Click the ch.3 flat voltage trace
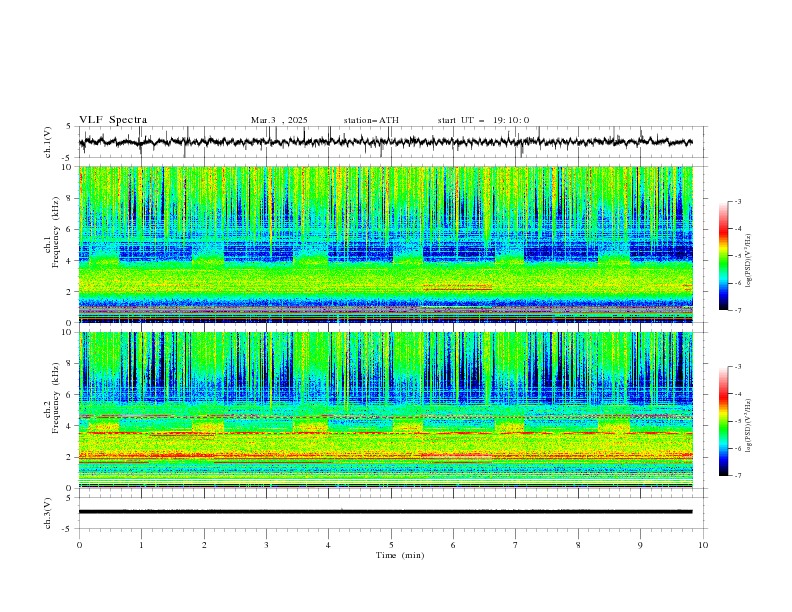The height and width of the screenshot is (612, 792). [386, 512]
